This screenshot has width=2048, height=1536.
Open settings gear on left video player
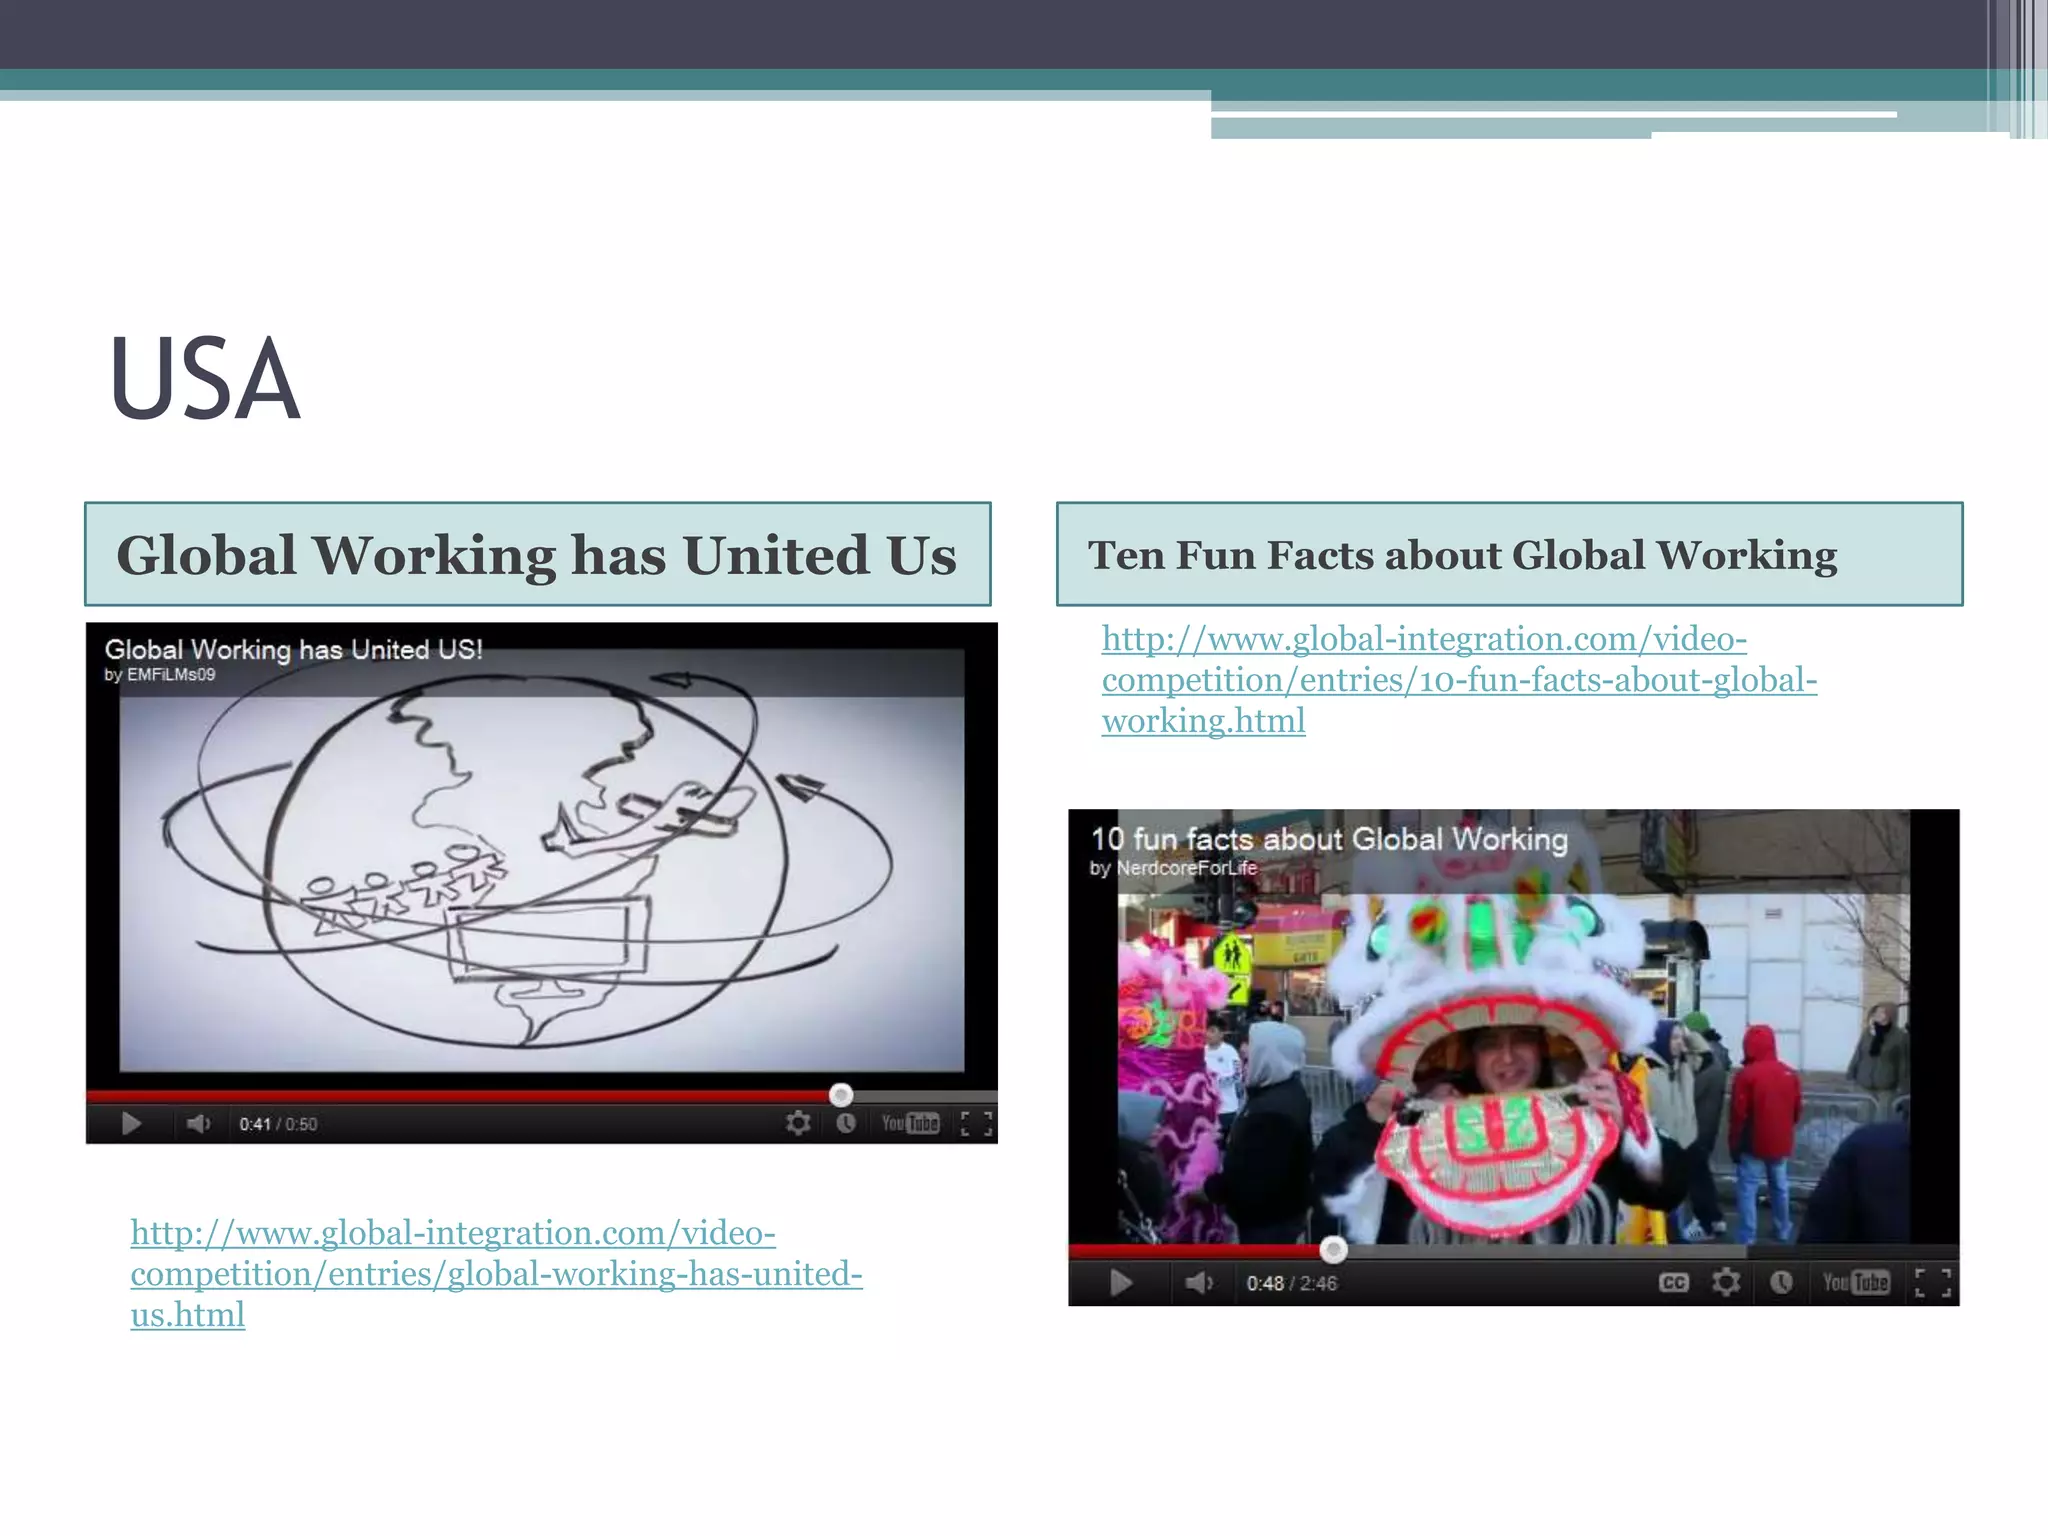[x=797, y=1123]
